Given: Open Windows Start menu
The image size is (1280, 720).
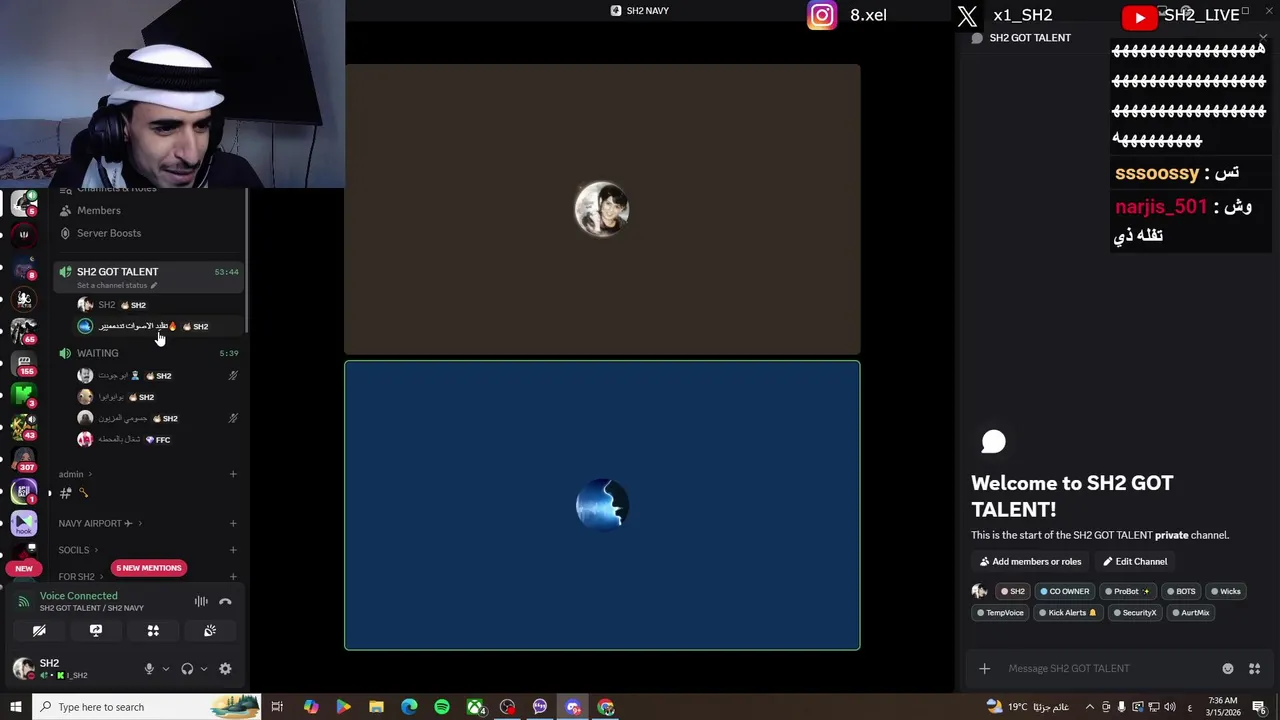Looking at the screenshot, I should [15, 707].
